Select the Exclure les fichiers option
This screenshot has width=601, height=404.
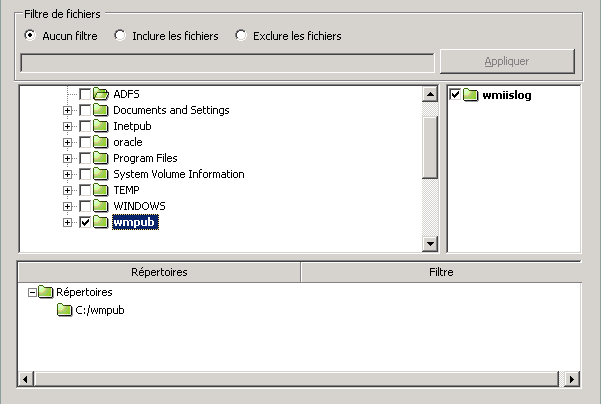241,36
